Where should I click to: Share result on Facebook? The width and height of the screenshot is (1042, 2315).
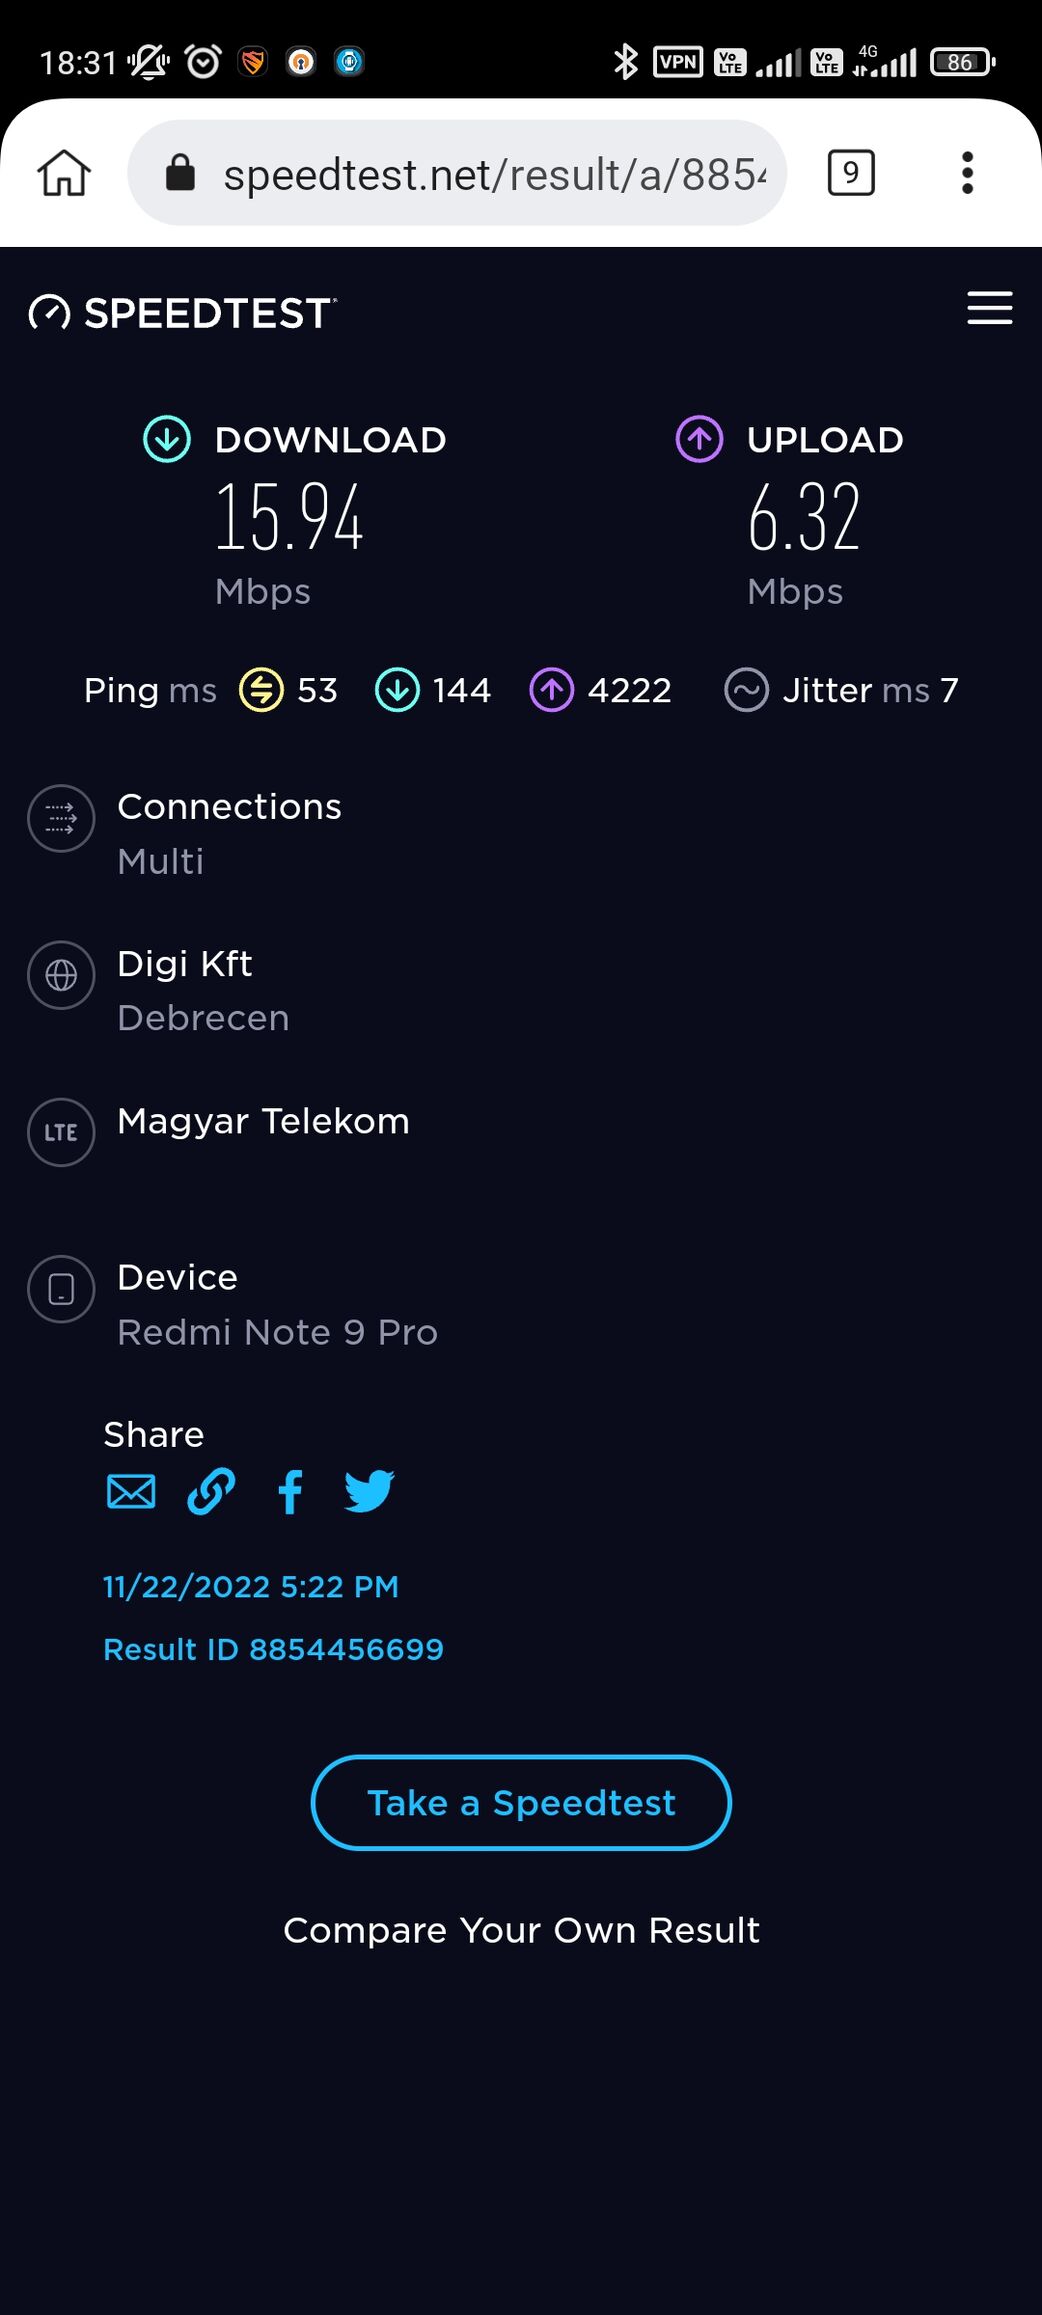(x=290, y=1492)
